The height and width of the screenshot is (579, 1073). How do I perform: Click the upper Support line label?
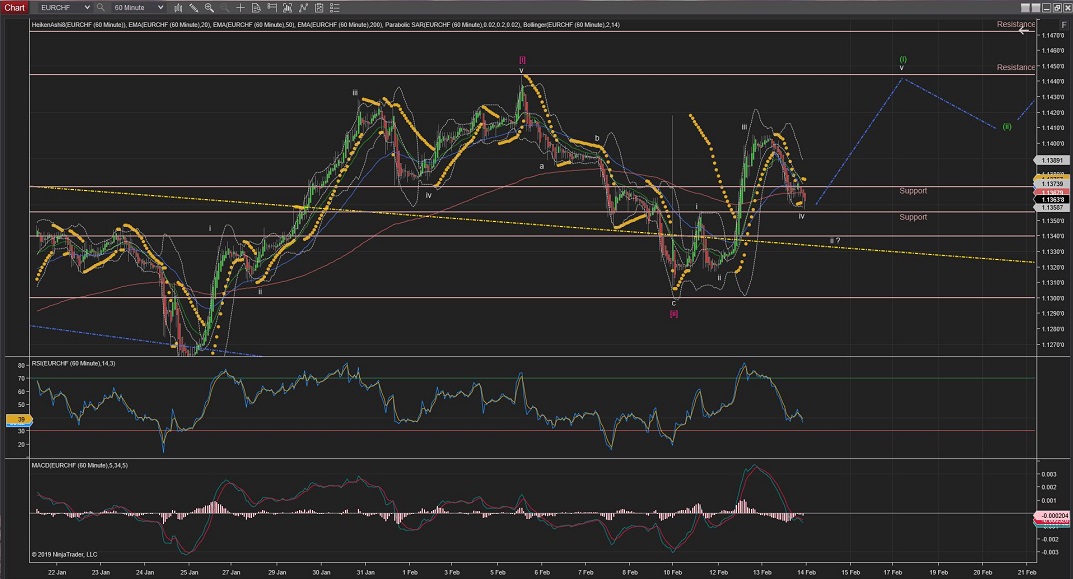point(913,191)
